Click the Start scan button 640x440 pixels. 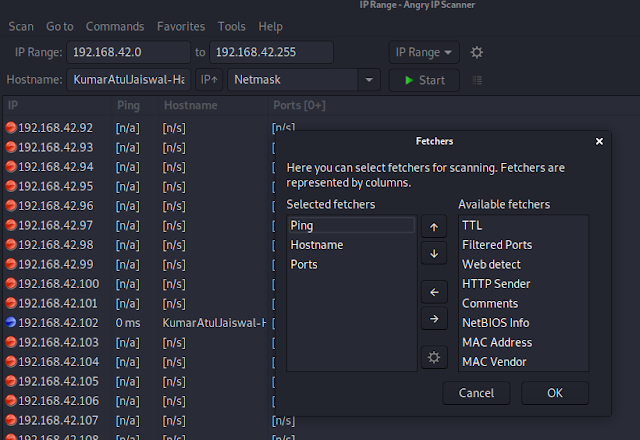point(424,80)
